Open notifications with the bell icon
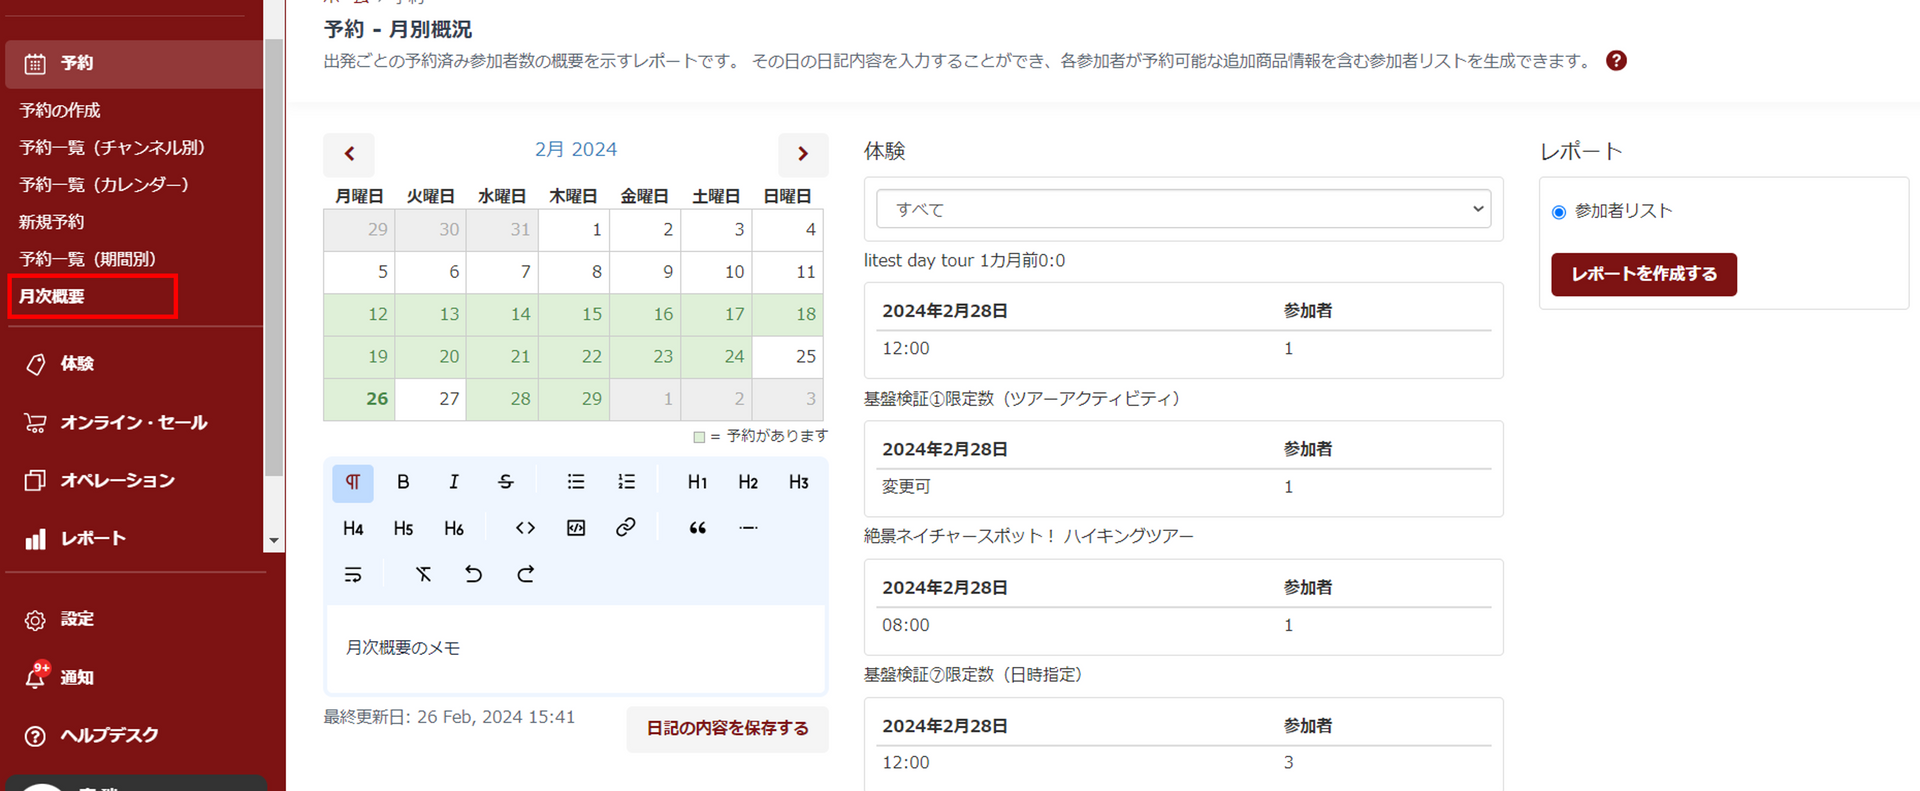Image resolution: width=1920 pixels, height=791 pixels. (x=36, y=677)
